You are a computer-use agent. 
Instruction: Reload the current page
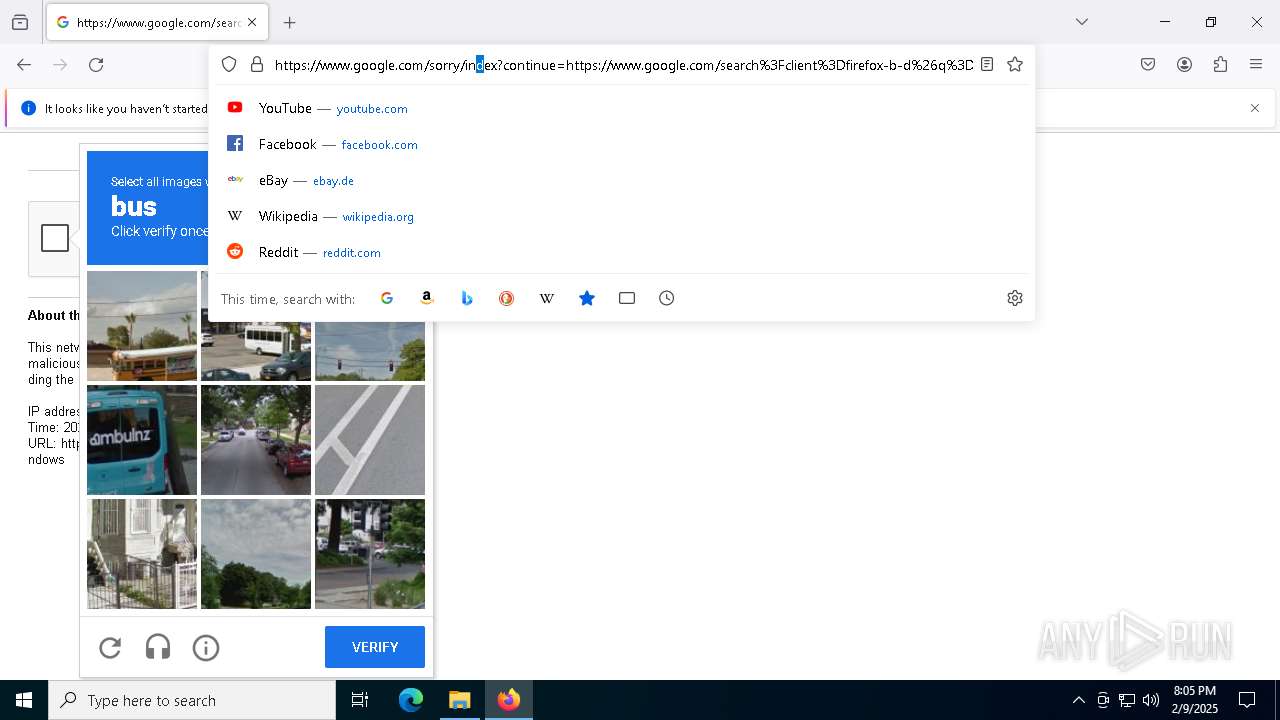pyautogui.click(x=96, y=65)
